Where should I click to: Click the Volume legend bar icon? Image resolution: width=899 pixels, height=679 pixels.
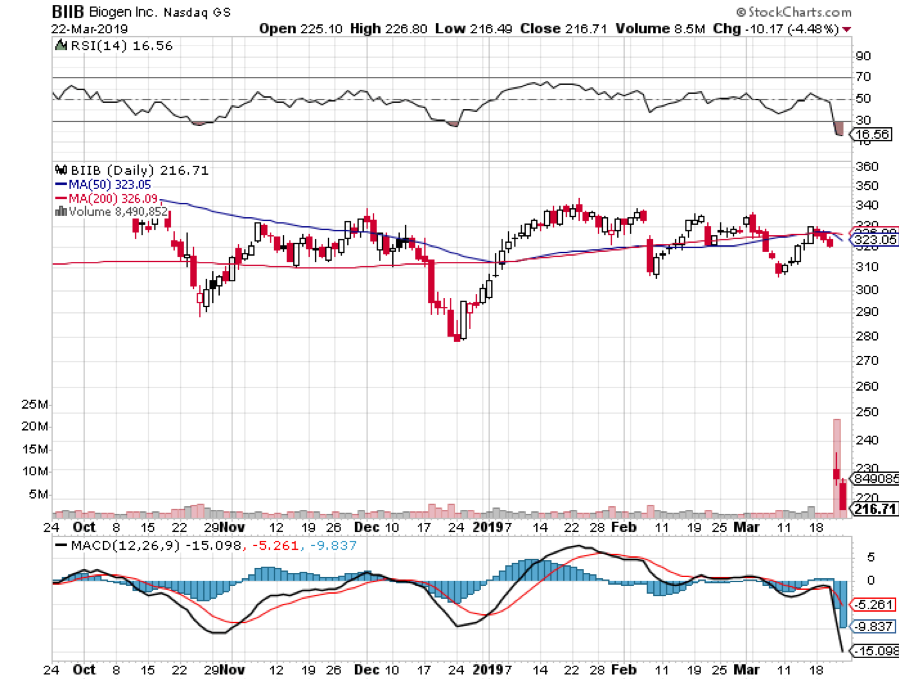57,211
